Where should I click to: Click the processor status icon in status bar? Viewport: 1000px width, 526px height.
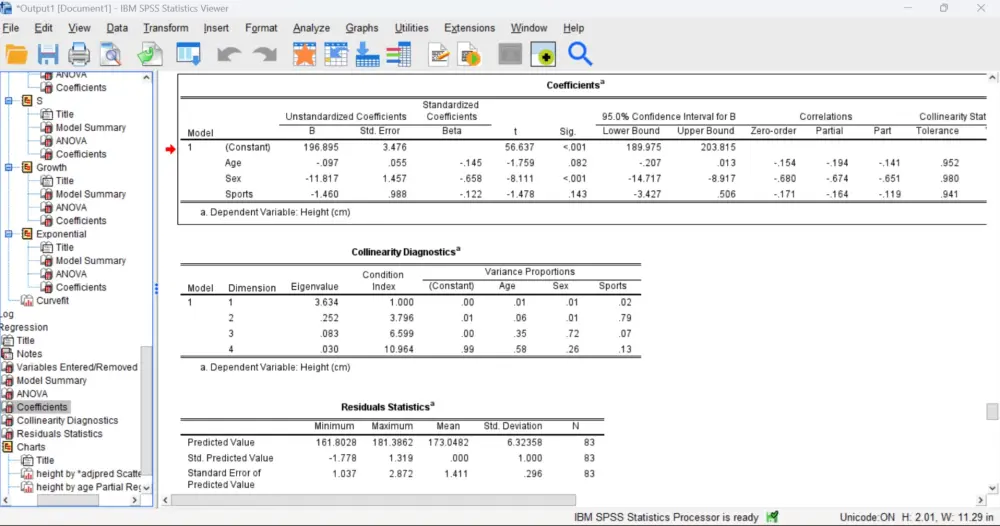pos(772,517)
